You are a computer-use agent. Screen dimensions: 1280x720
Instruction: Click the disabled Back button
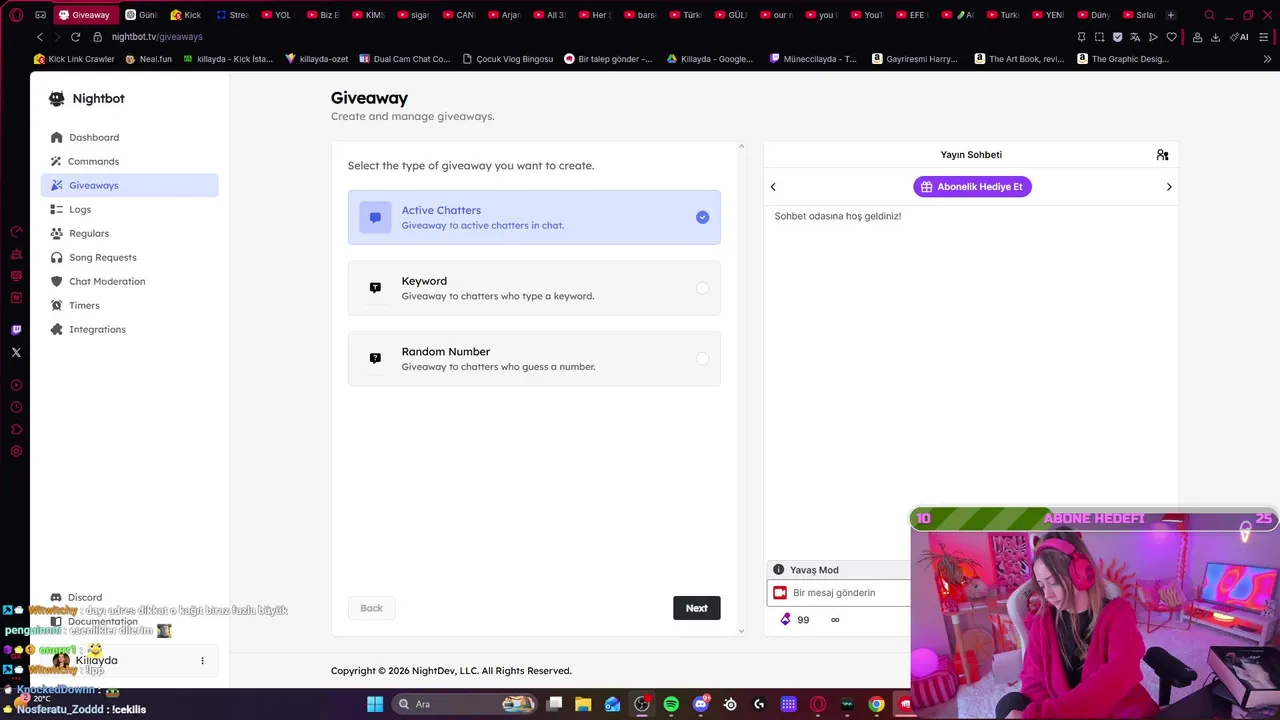click(x=371, y=608)
